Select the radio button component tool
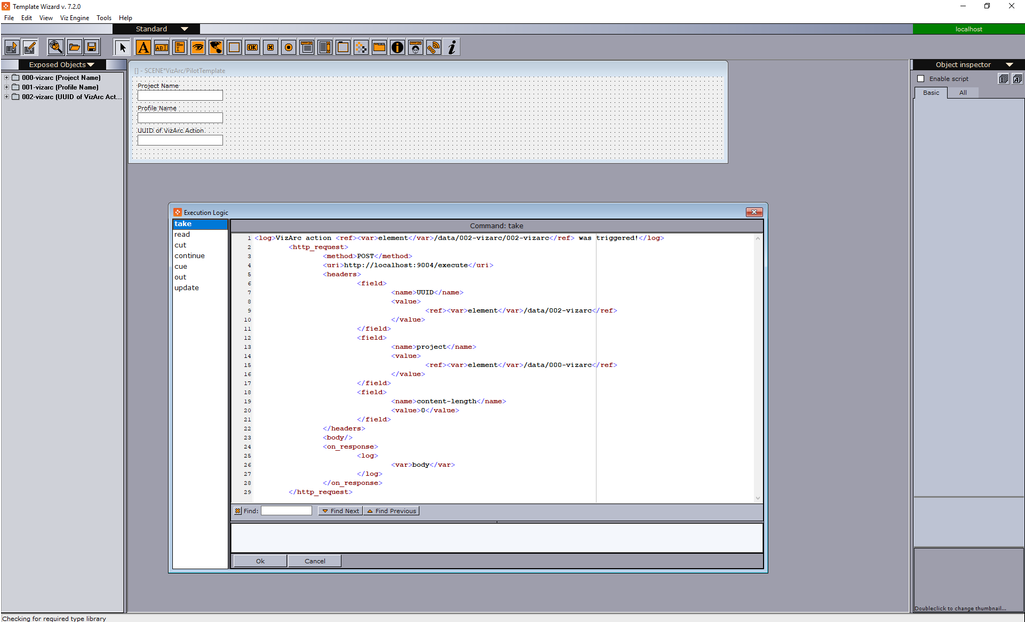Screen dimensions: 1026x622 [288, 47]
